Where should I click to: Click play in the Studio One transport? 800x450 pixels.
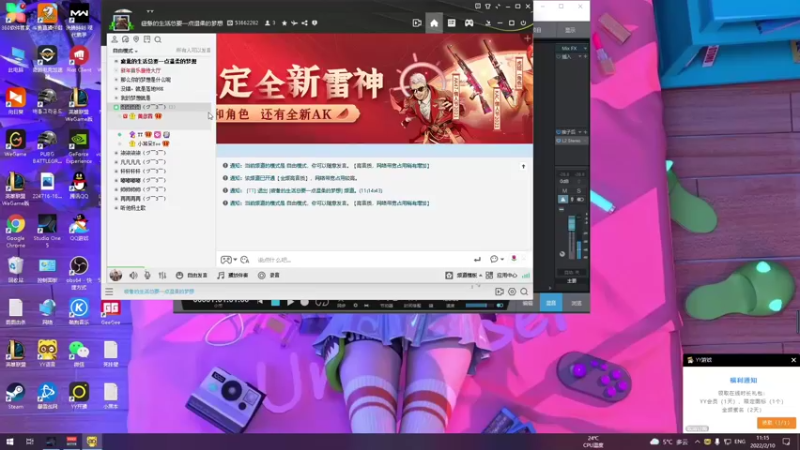click(290, 303)
